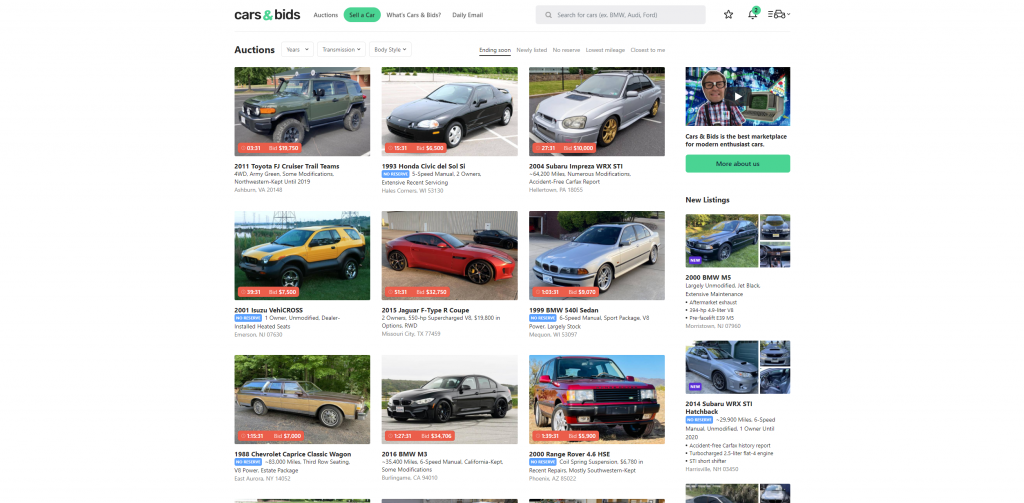
Task: Click the No Reserve badge on Honda Civic
Action: [x=396, y=174]
